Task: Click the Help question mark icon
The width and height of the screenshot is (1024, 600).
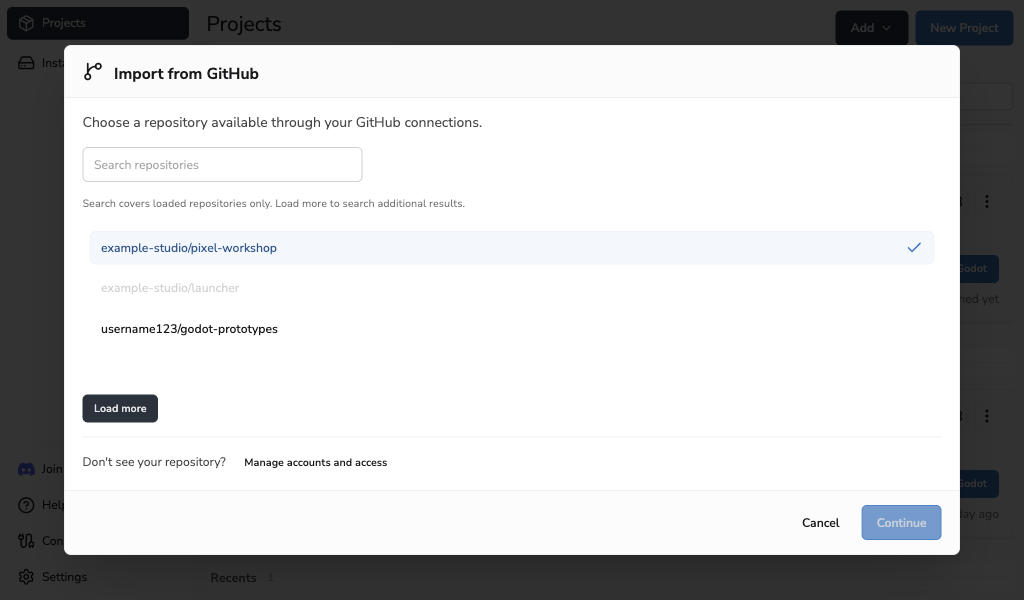Action: (x=26, y=505)
